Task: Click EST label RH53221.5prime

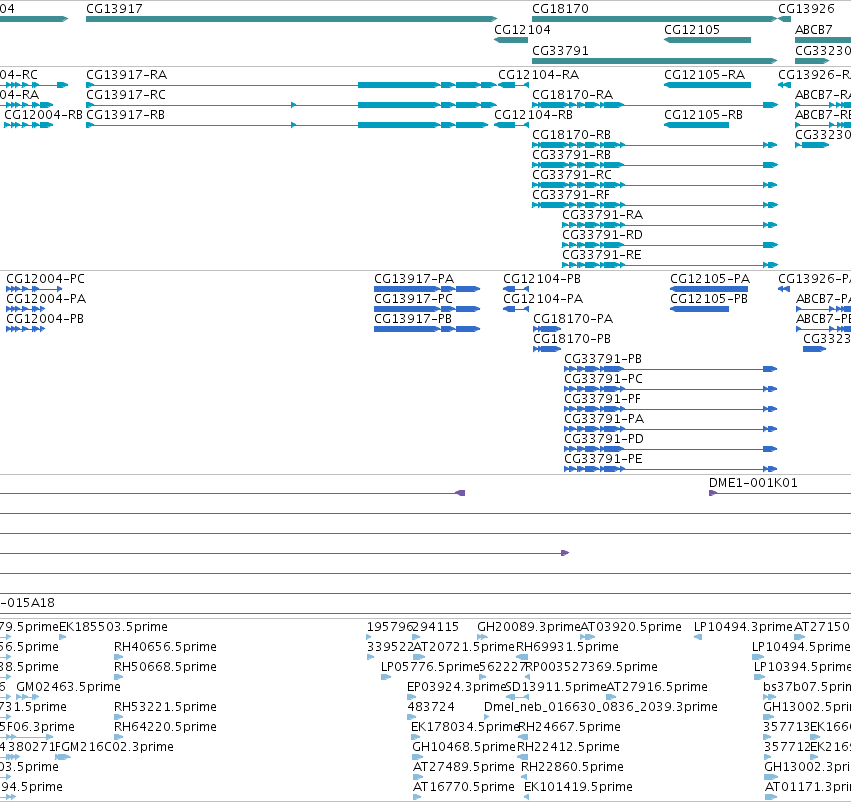Action: pos(166,708)
